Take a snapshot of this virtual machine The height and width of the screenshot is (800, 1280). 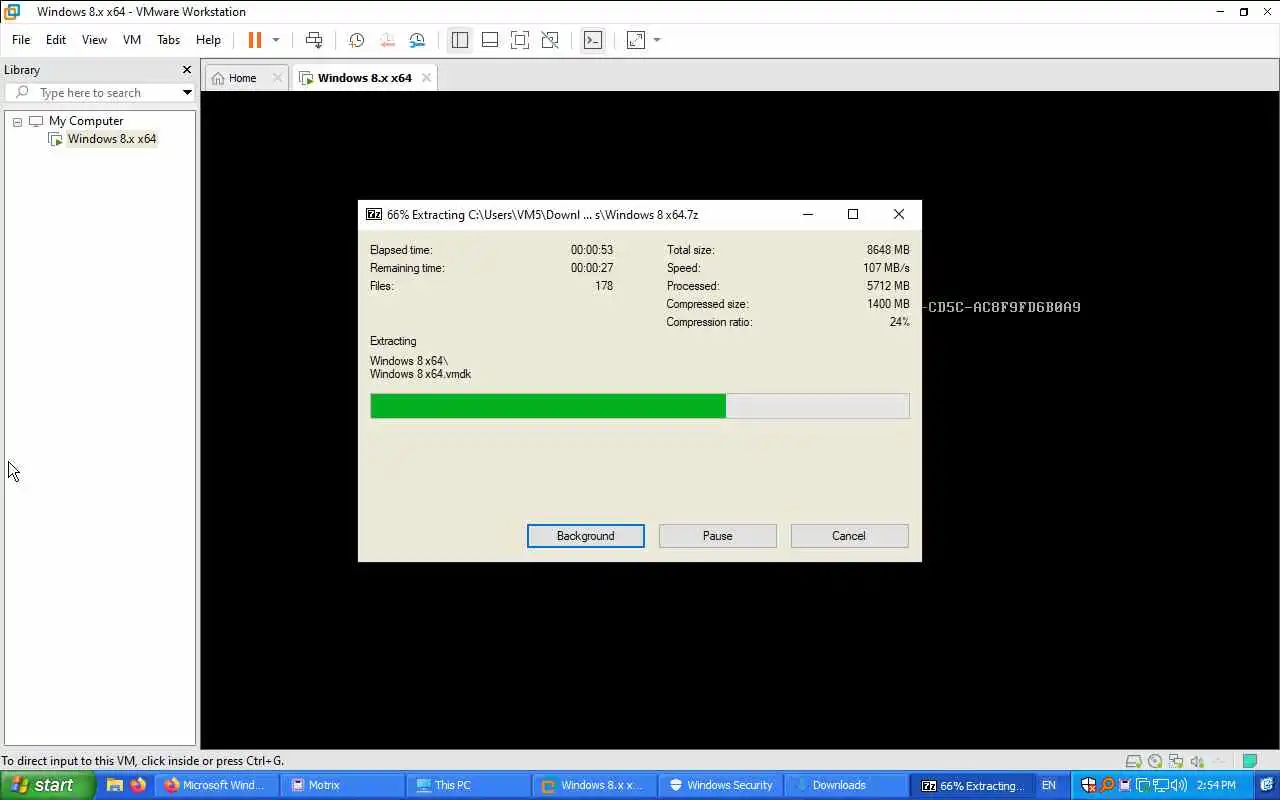click(x=356, y=40)
